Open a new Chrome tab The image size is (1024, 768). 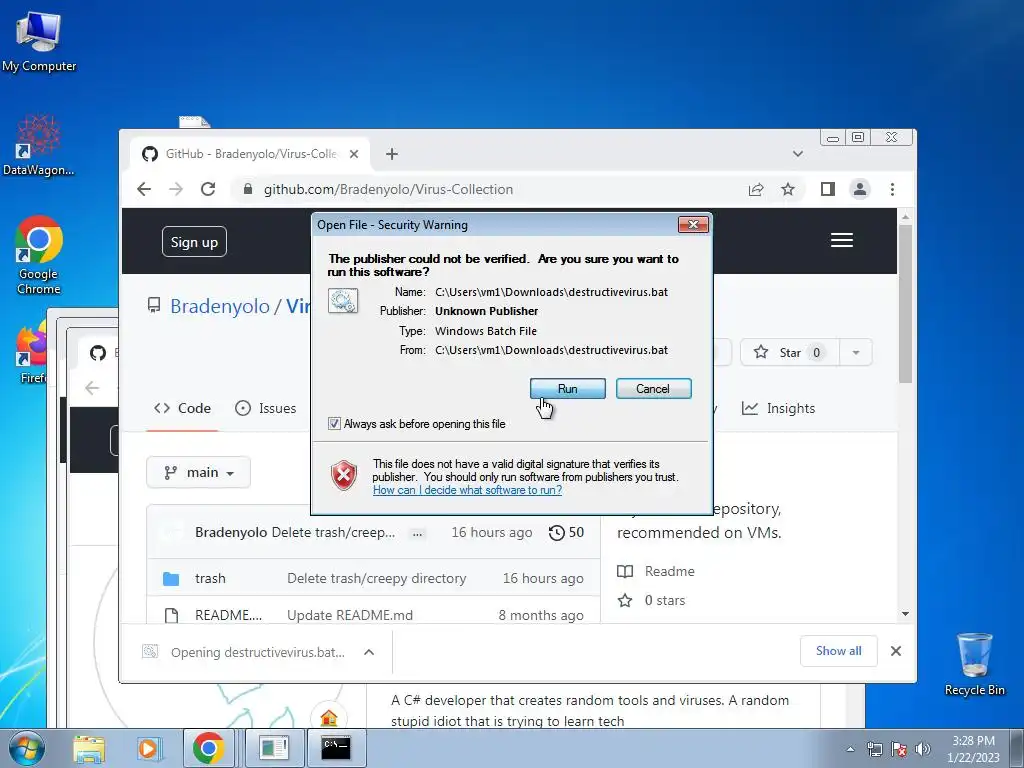[392, 154]
